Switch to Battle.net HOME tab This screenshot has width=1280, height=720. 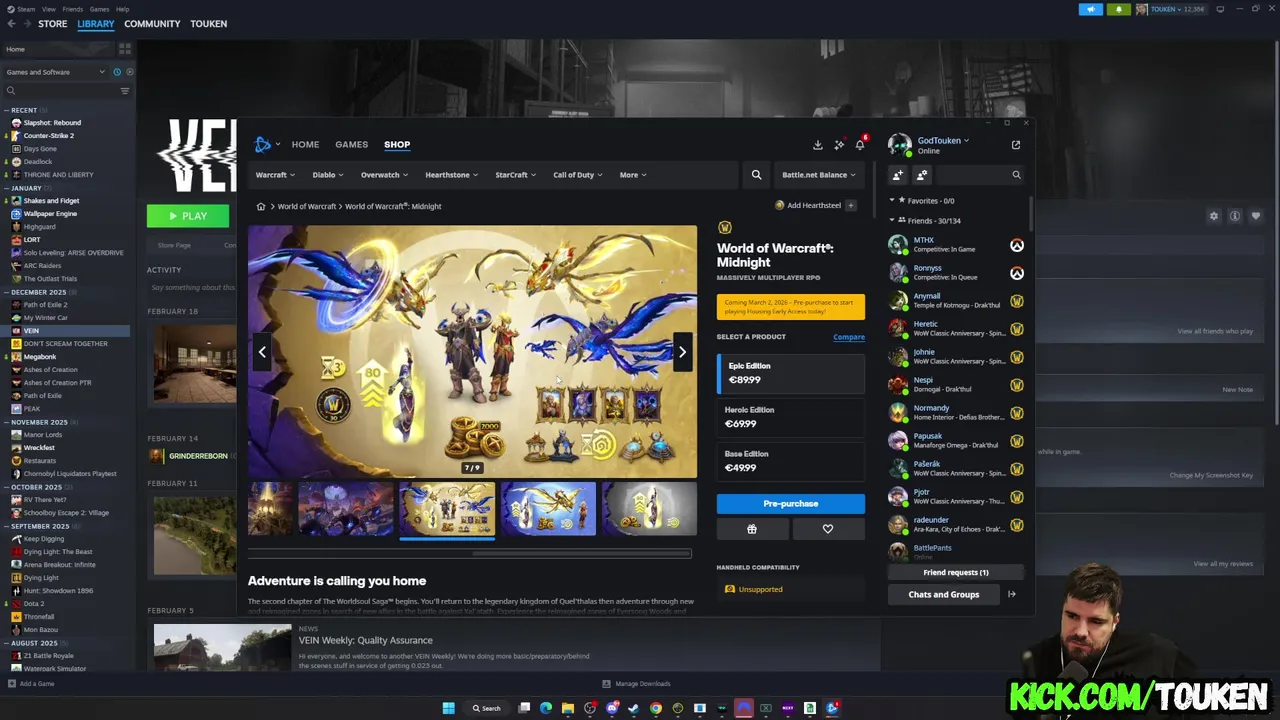pyautogui.click(x=305, y=145)
